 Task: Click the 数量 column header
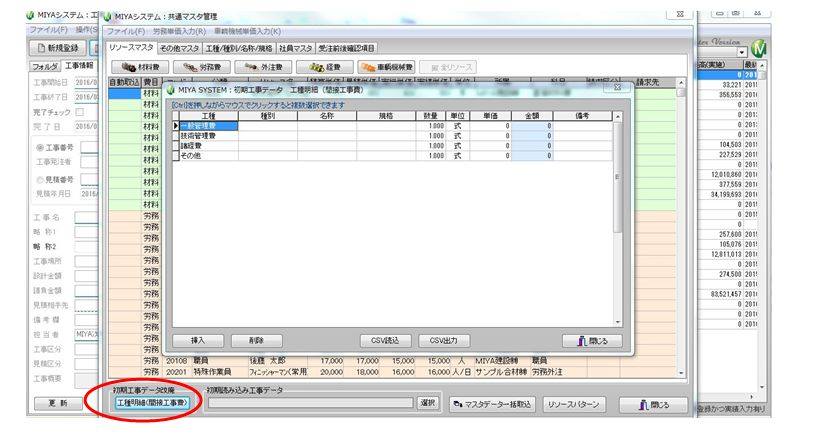click(x=430, y=116)
